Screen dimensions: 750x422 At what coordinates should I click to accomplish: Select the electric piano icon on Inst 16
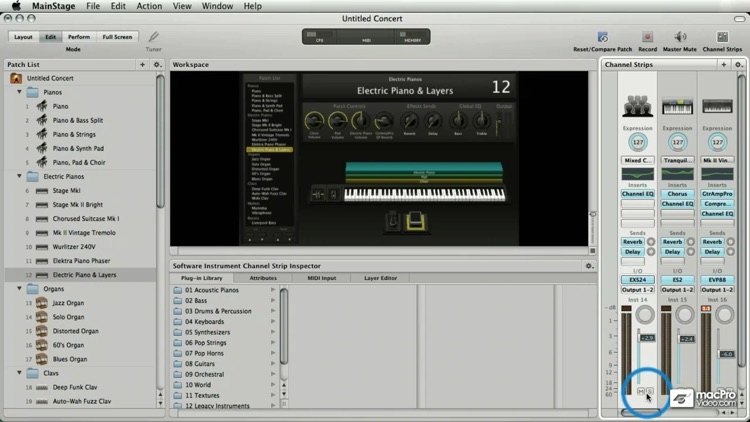tap(717, 106)
